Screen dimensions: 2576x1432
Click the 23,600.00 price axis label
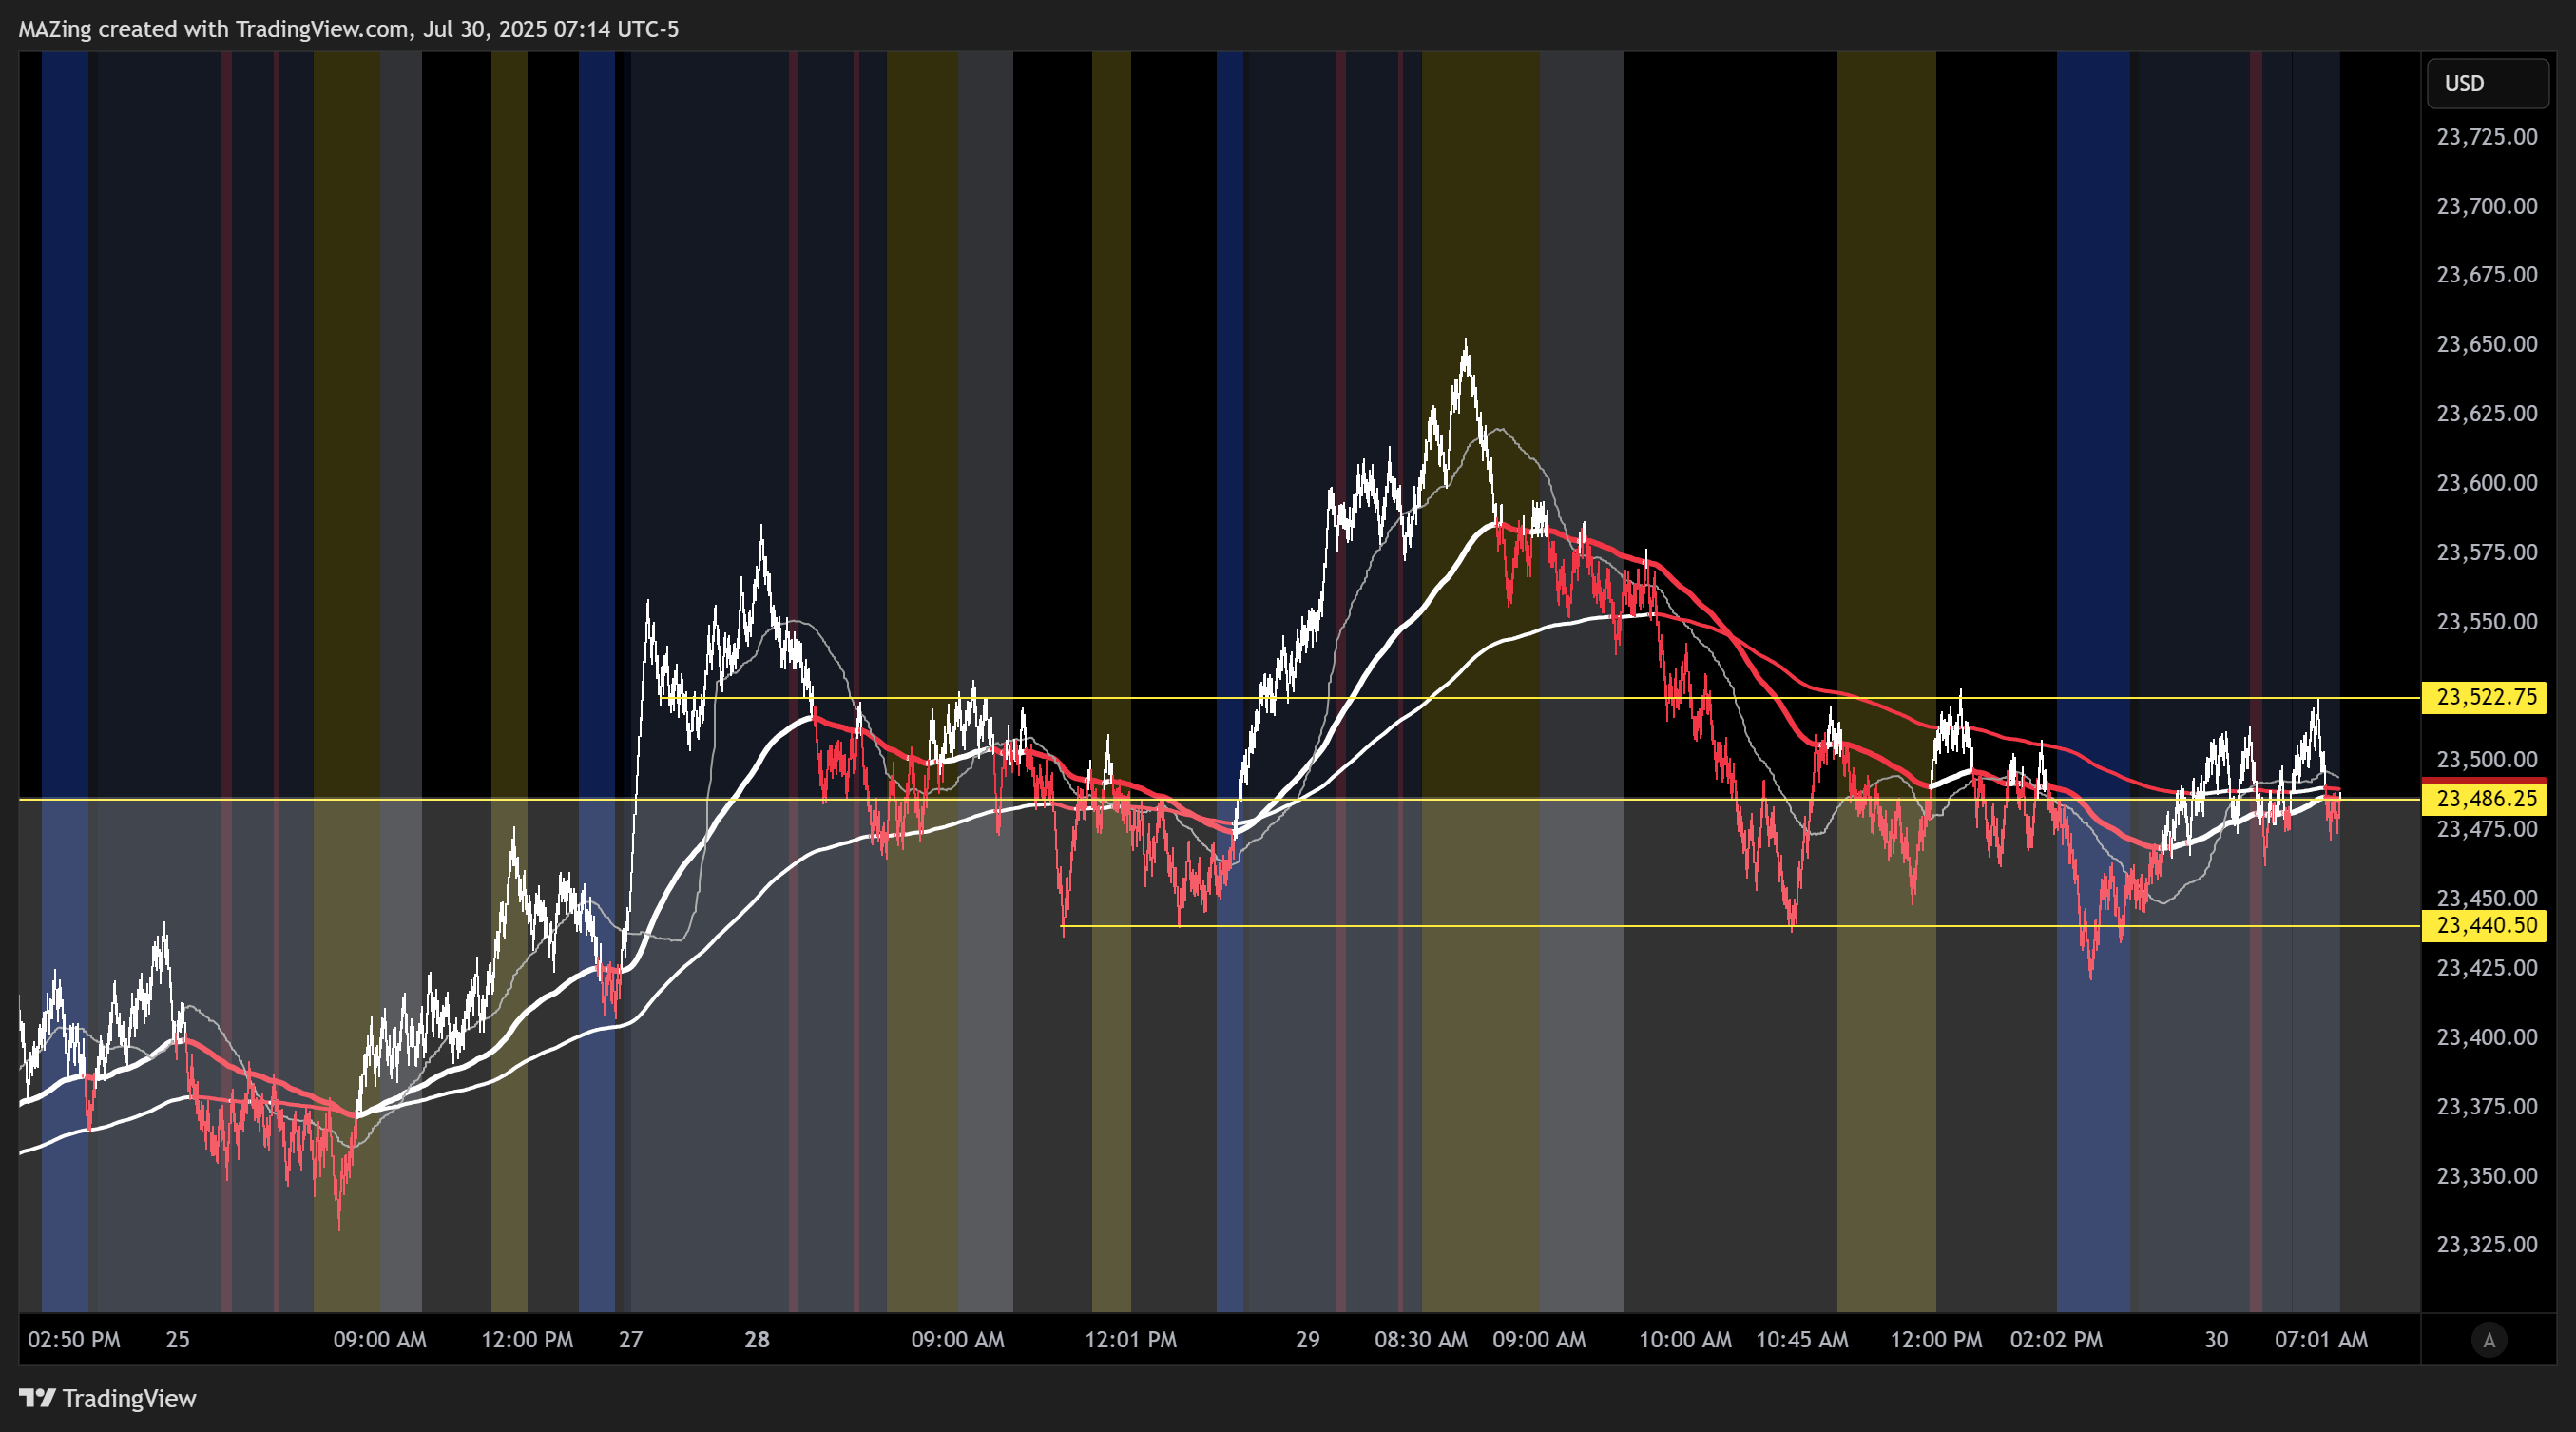pos(2486,483)
